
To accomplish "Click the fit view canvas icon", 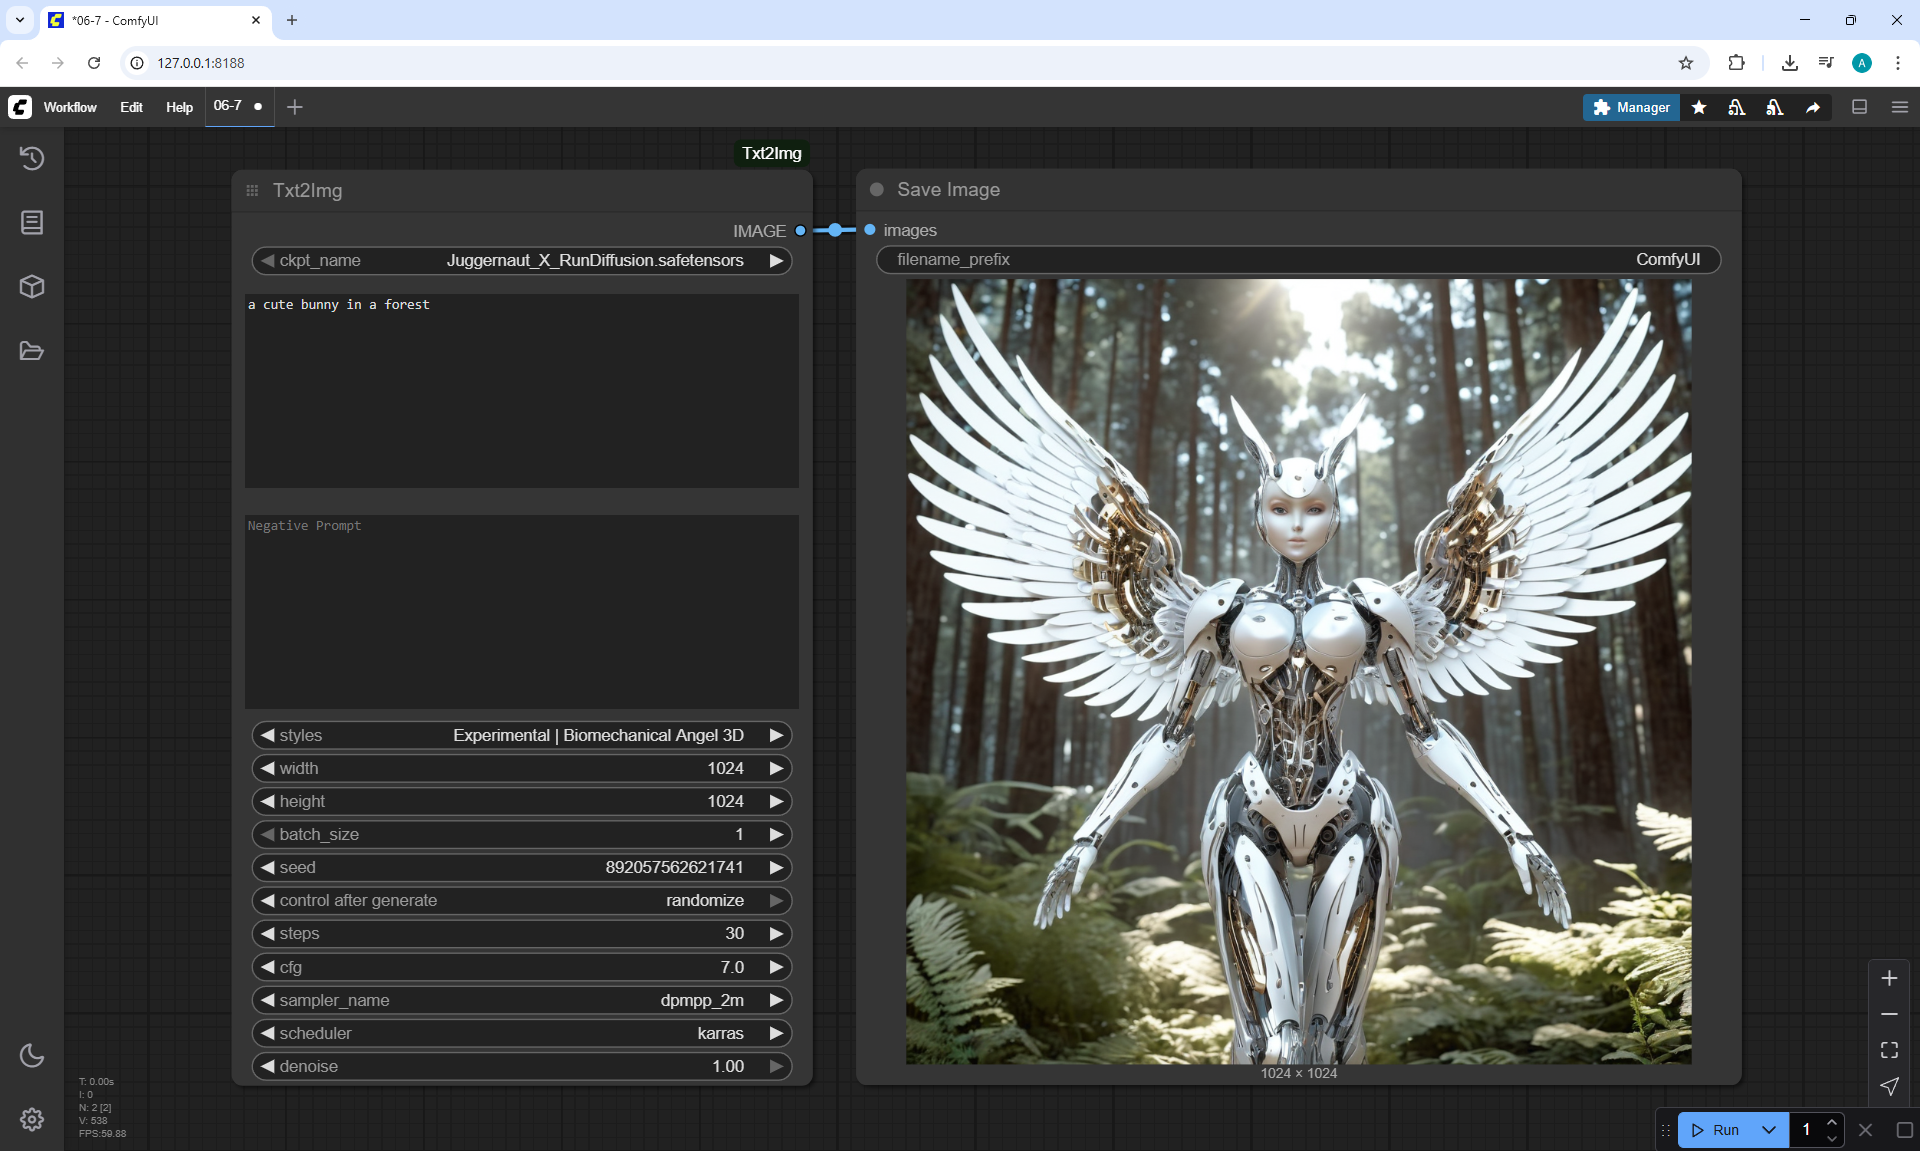I will [1889, 1050].
